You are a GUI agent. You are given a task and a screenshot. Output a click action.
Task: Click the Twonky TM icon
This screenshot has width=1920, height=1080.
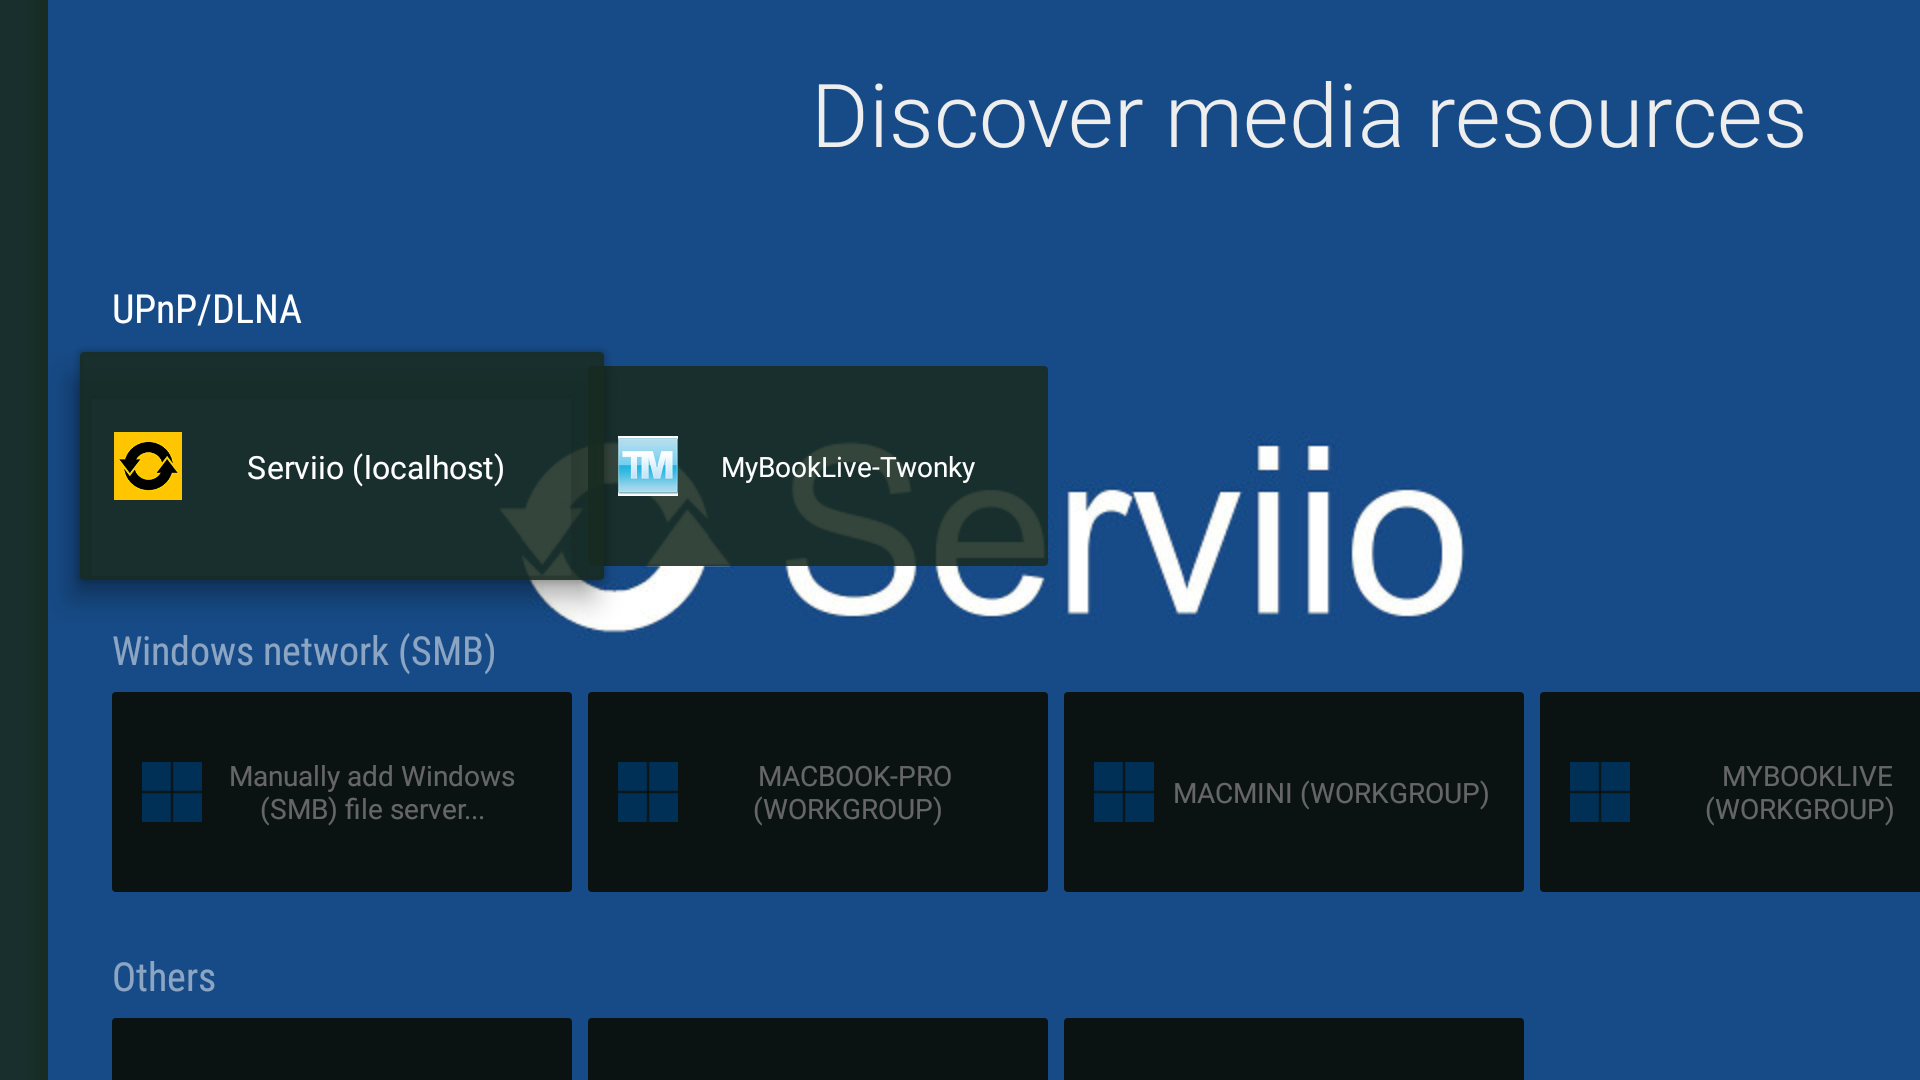click(648, 464)
